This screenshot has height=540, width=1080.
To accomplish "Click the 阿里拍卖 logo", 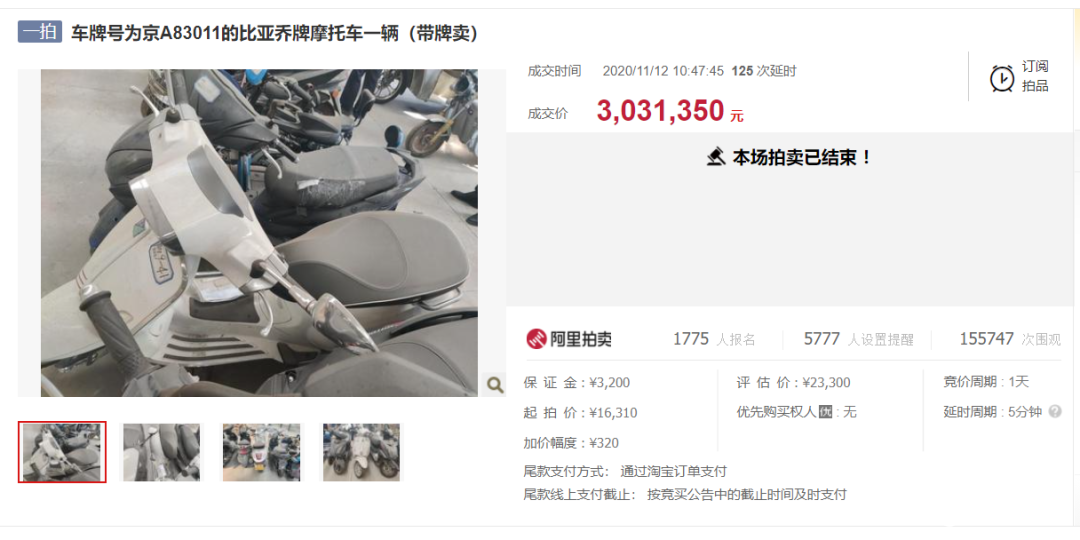I will click(569, 339).
